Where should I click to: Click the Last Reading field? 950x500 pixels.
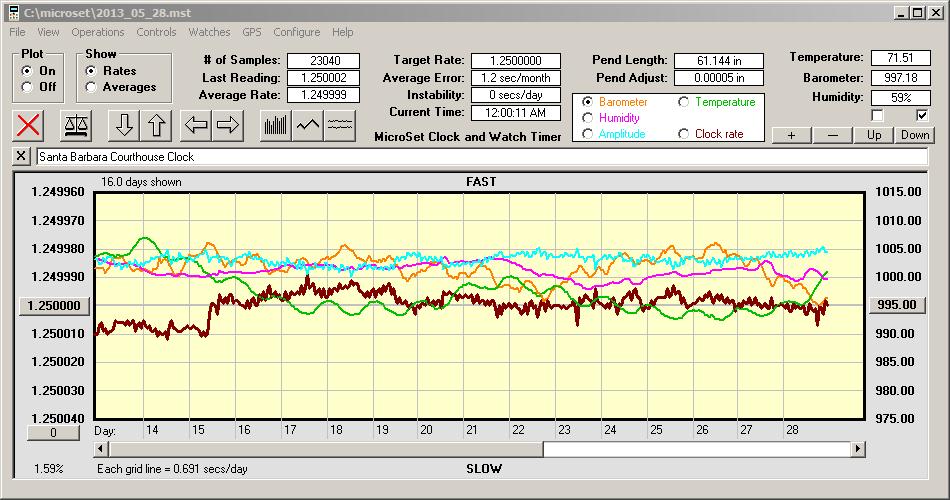tap(324, 78)
